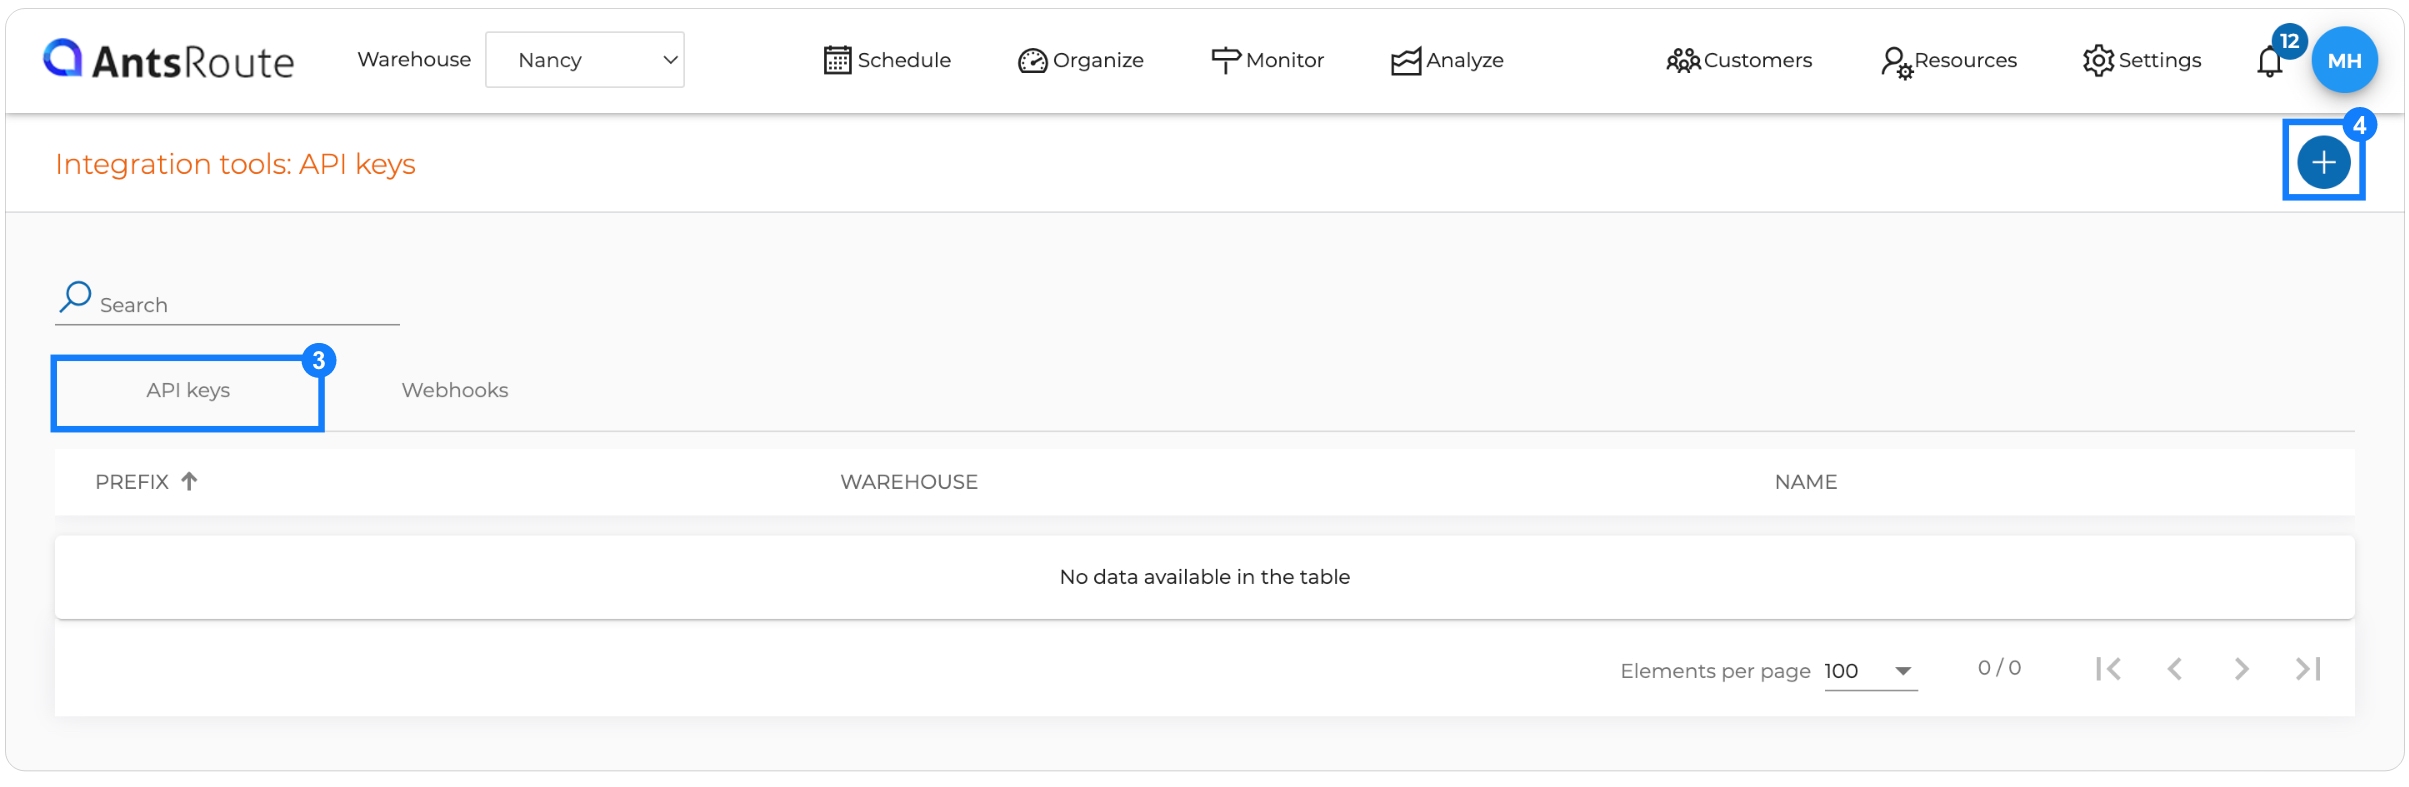This screenshot has height=787, width=2409.
Task: Go to the Customers section
Action: click(x=1739, y=60)
